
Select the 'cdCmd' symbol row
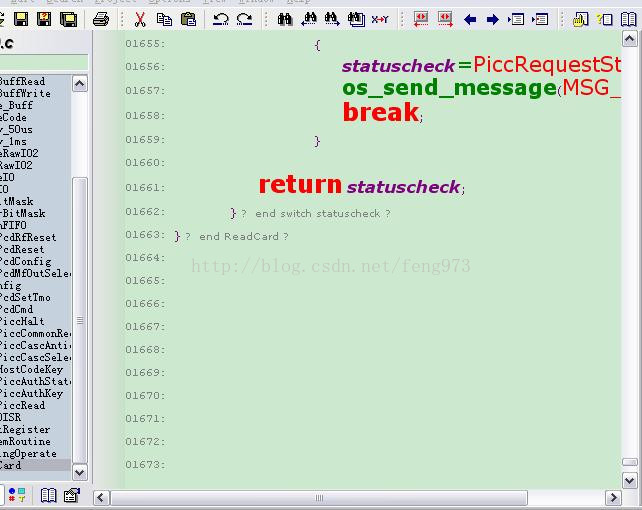pos(35,309)
